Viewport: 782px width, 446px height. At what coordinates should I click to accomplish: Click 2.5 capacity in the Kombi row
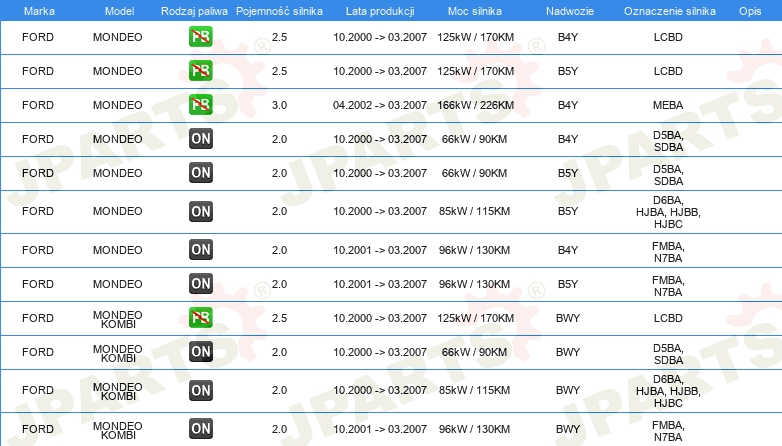(279, 318)
